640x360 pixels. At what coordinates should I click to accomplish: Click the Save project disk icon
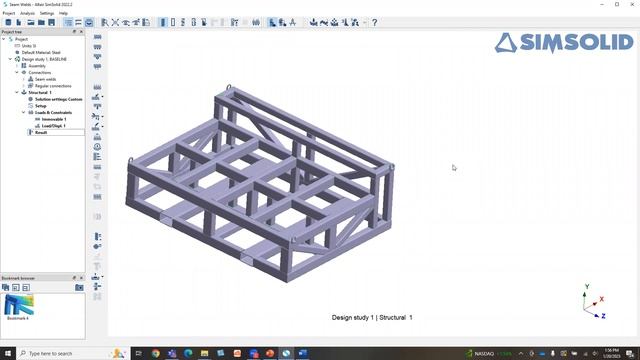pos(51,22)
